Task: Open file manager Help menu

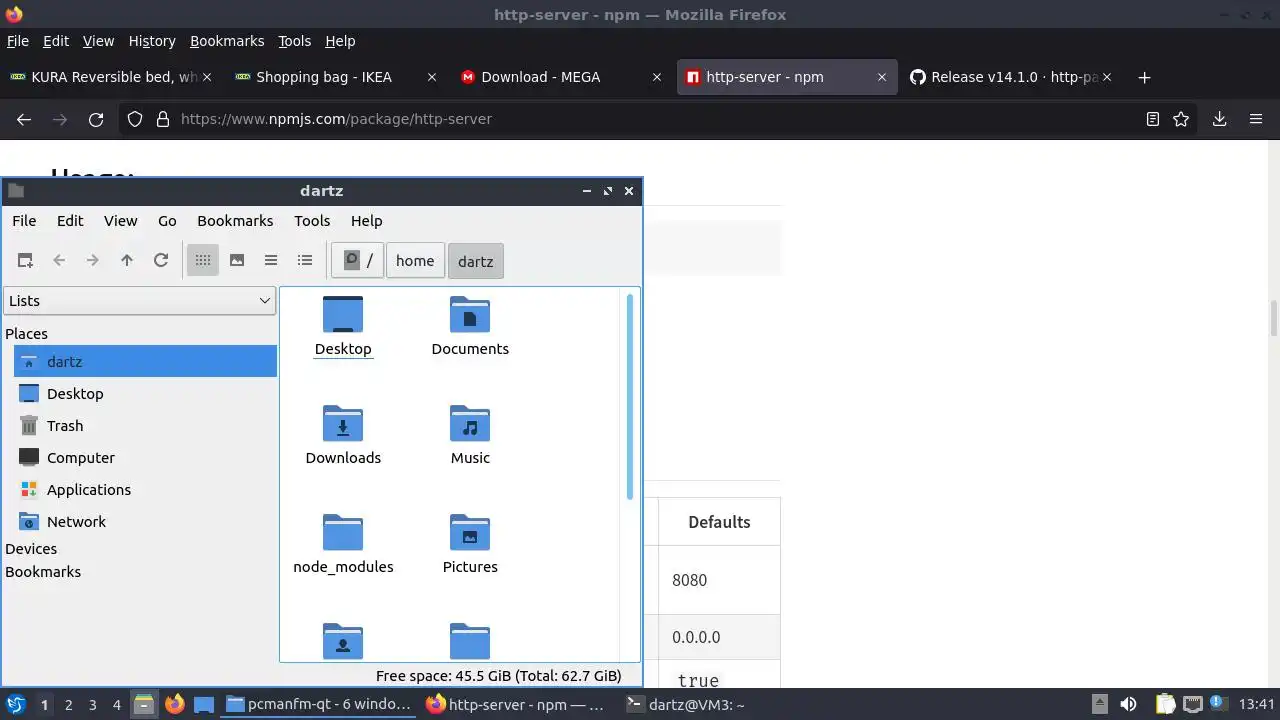Action: pyautogui.click(x=366, y=221)
